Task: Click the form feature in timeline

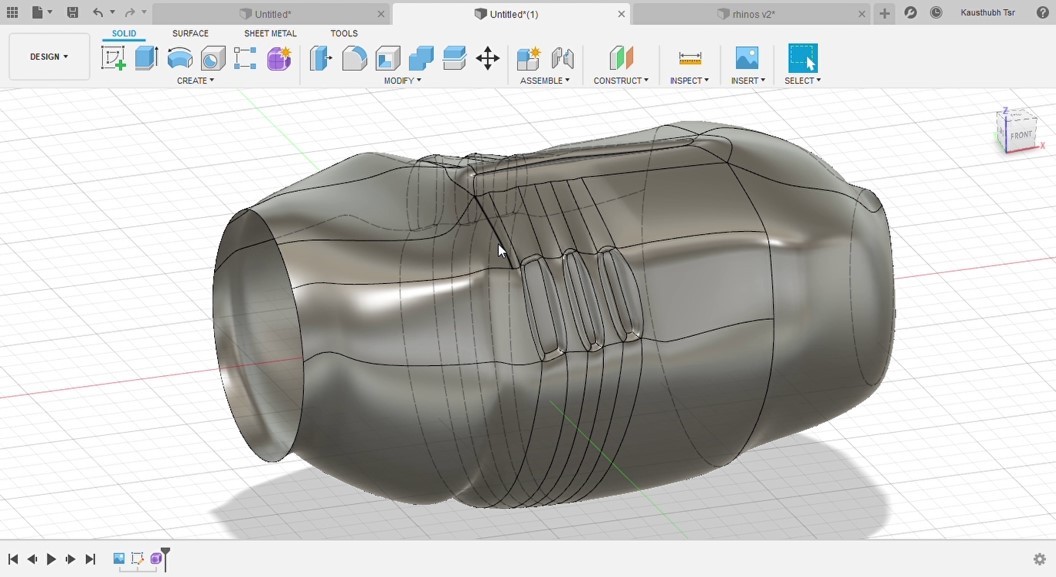Action: (157, 559)
